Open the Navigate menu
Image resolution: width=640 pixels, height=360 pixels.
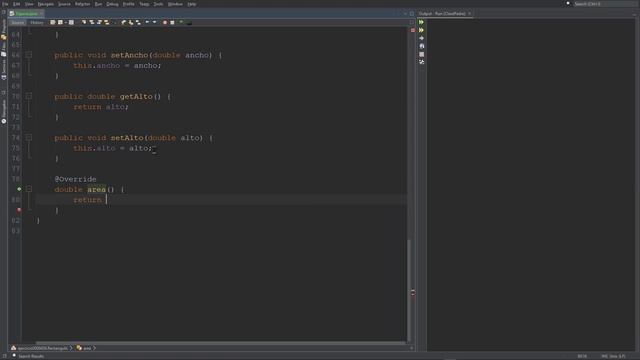pyautogui.click(x=46, y=4)
